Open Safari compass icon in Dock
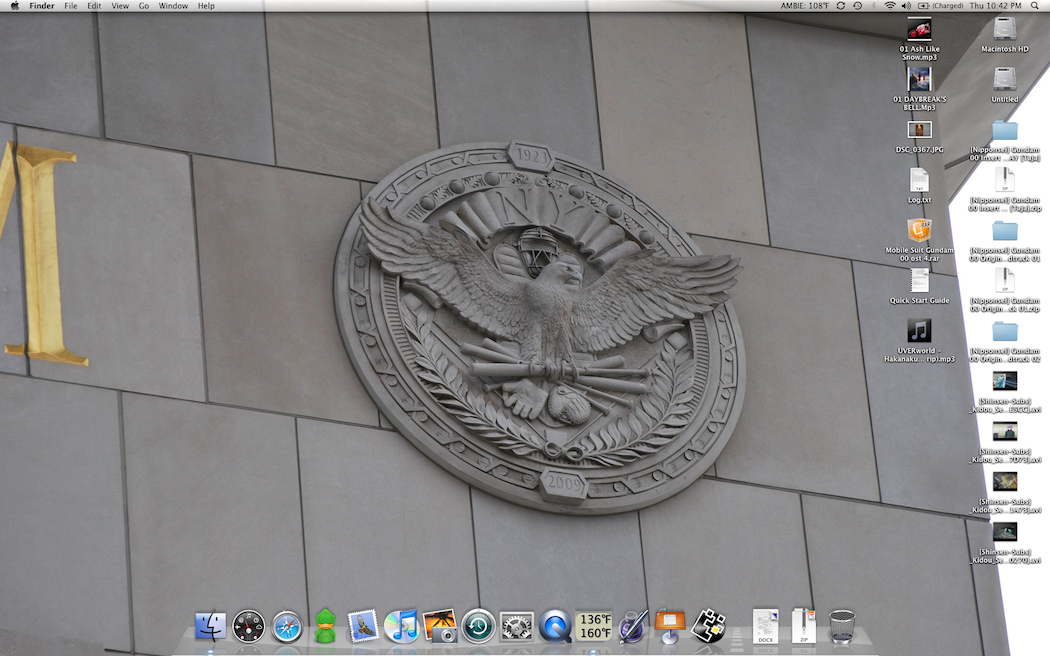 point(287,627)
